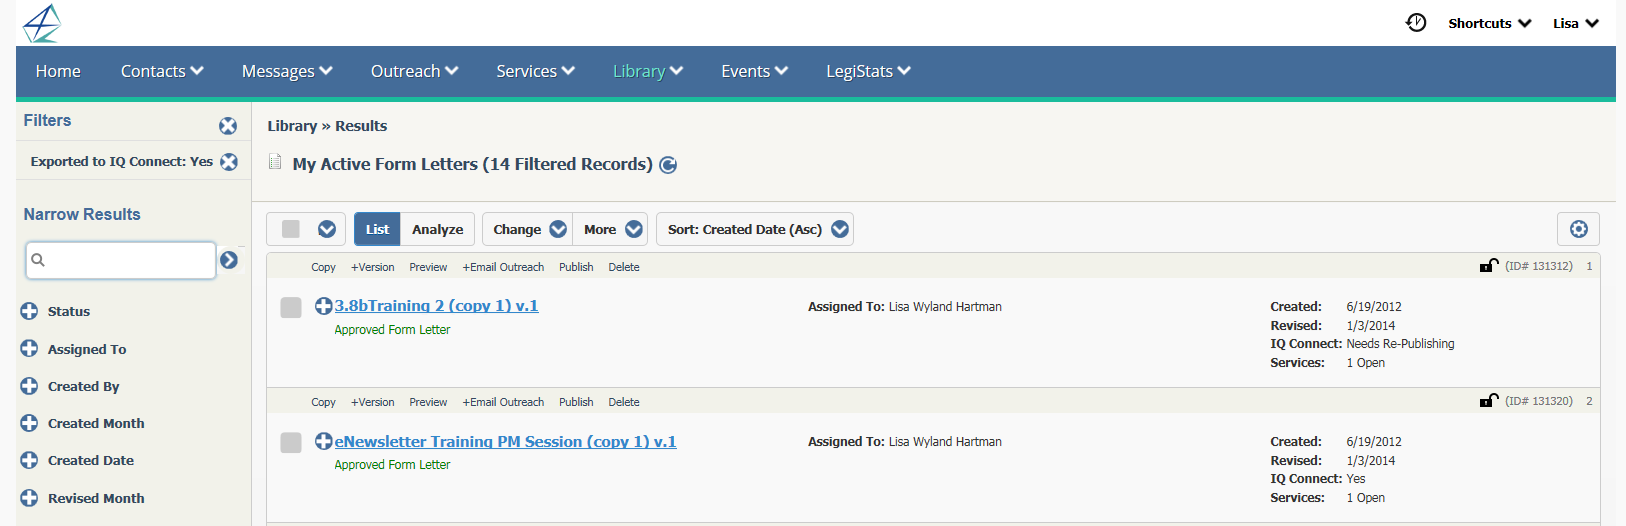
Task: Open the Library menu
Action: click(648, 71)
